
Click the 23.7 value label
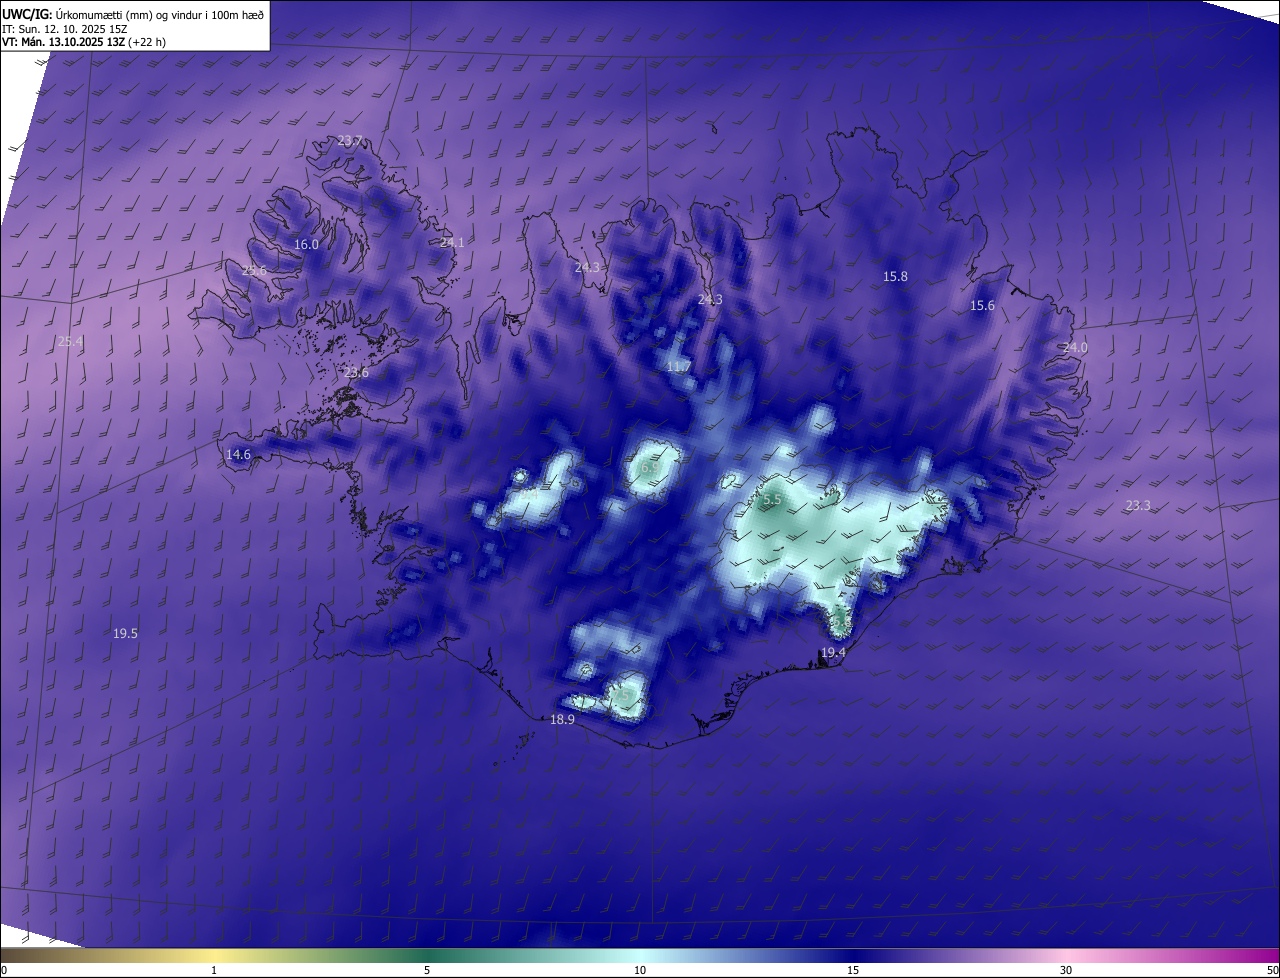(350, 141)
